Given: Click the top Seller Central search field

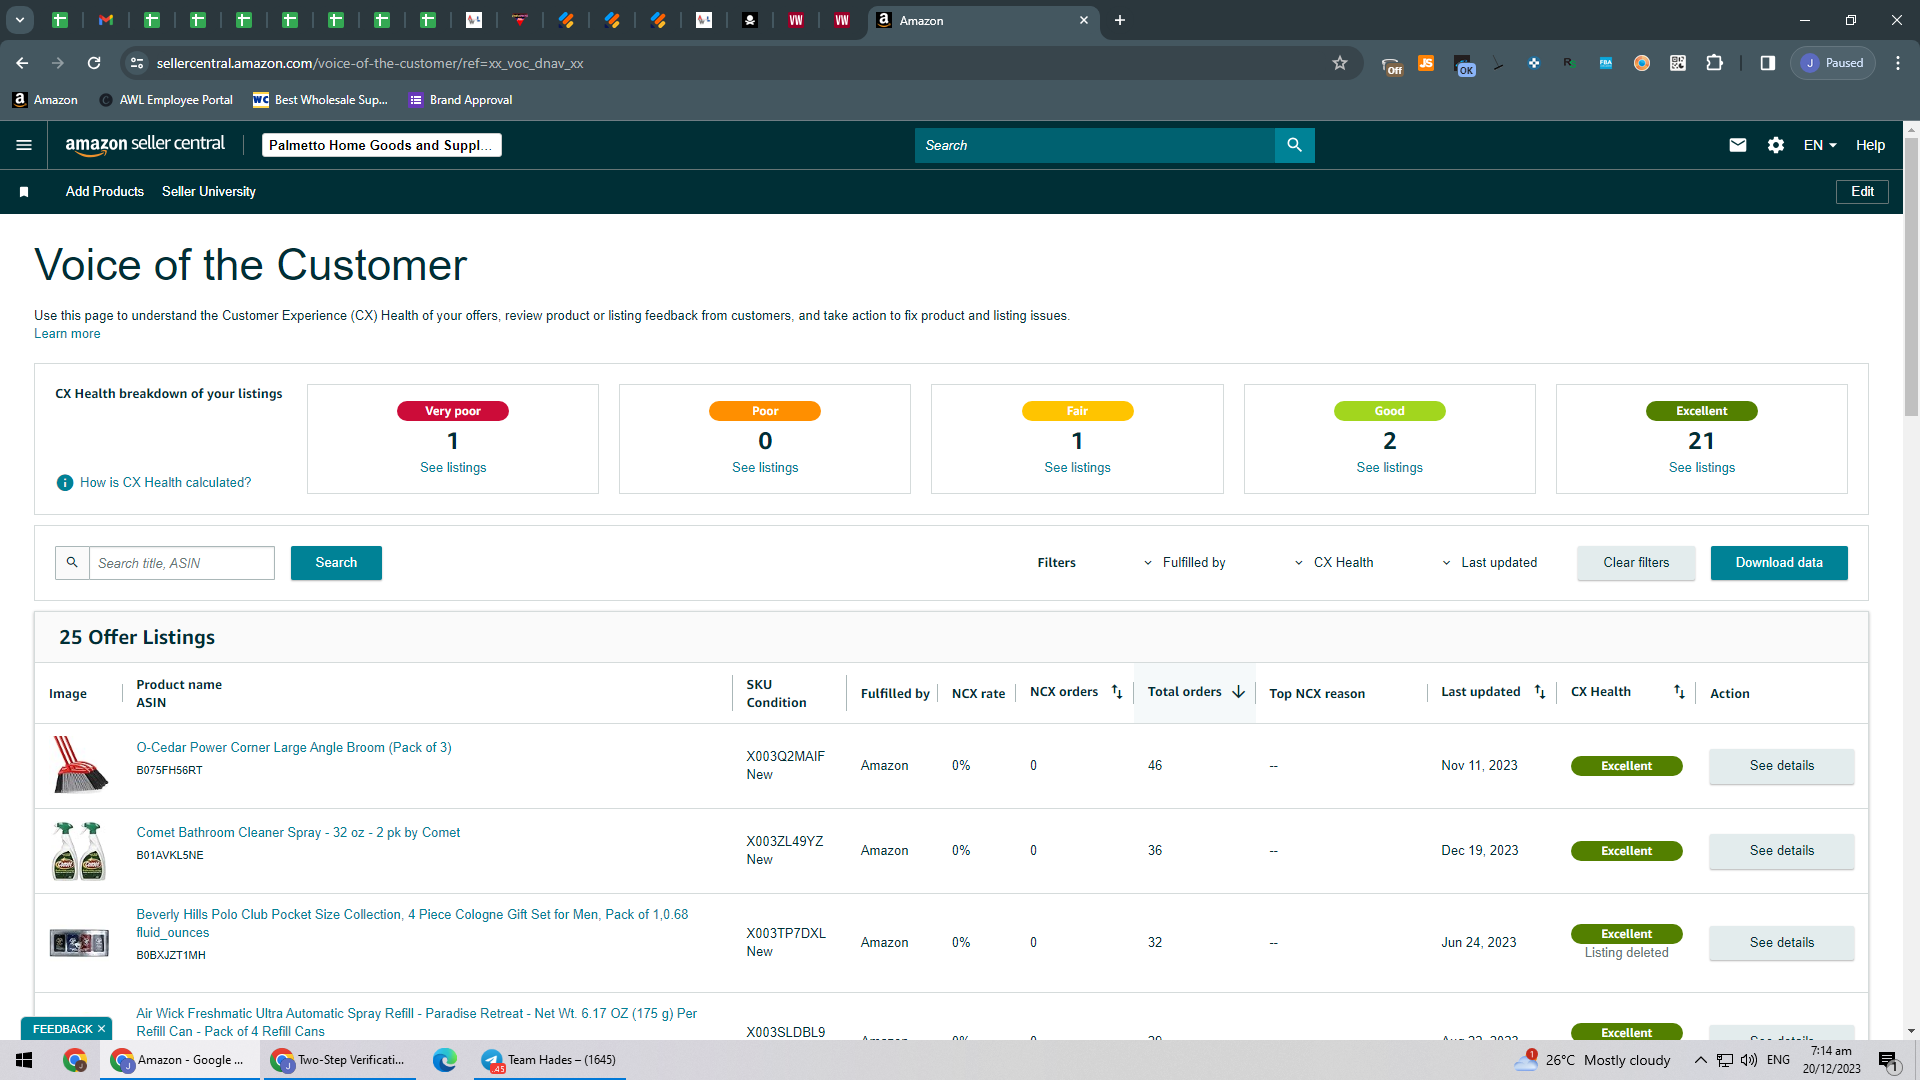Looking at the screenshot, I should pos(1095,145).
